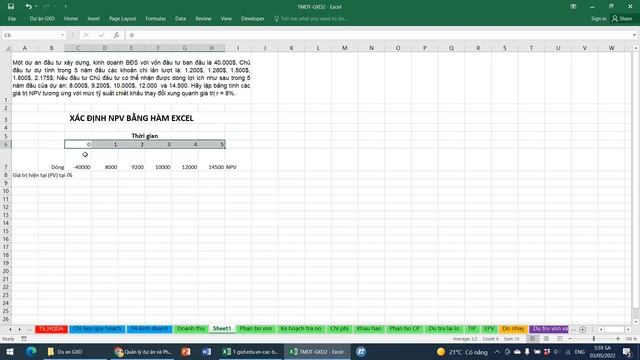The image size is (640, 360).
Task: Open the Ke hoach tra no sheet tab
Action: [x=301, y=329]
